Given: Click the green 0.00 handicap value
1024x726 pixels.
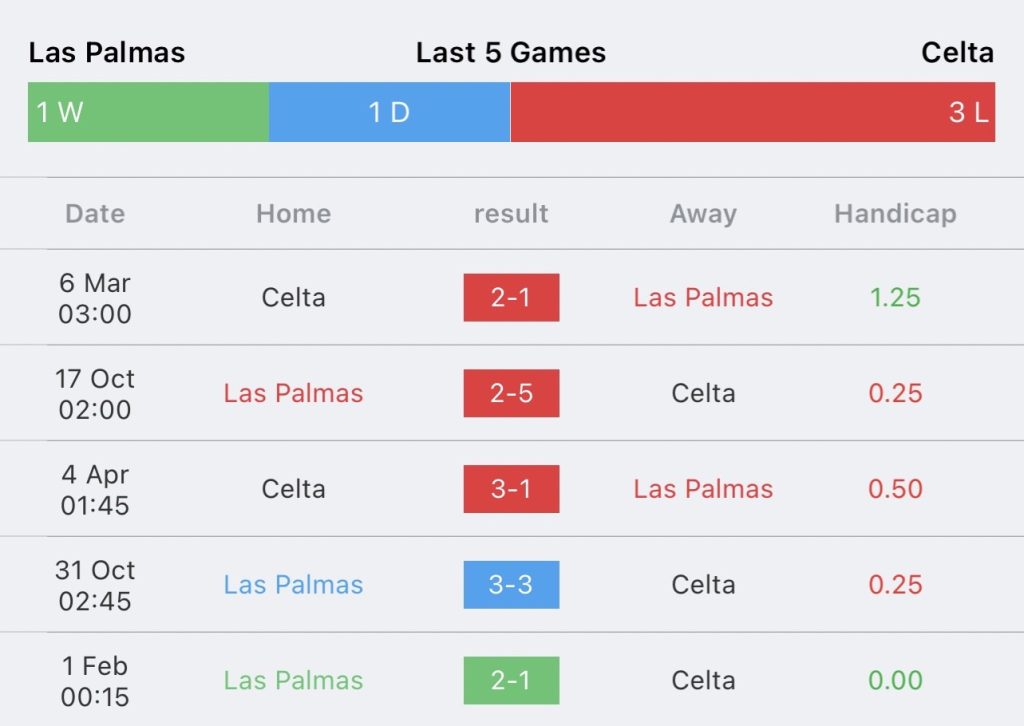Looking at the screenshot, I should (x=895, y=680).
